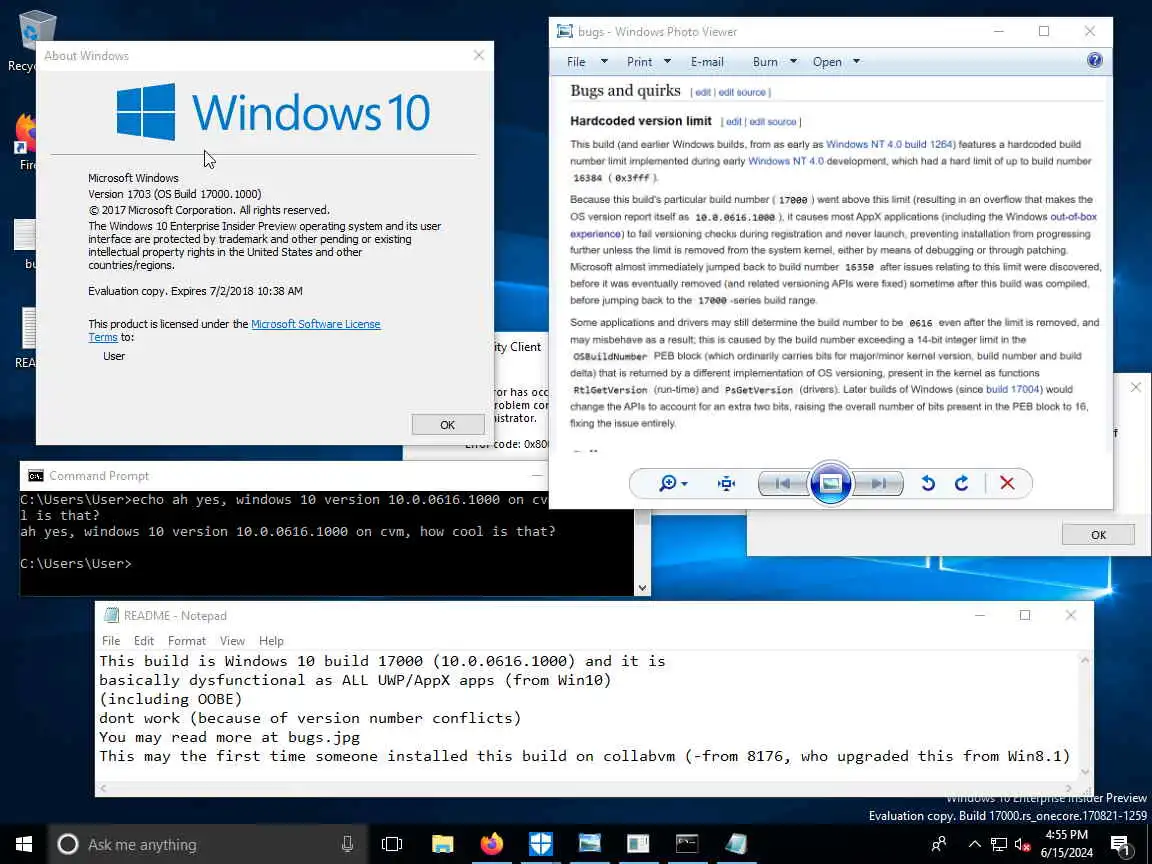This screenshot has width=1152, height=864.
Task: Click OK in the background error dialog
Action: [1098, 535]
